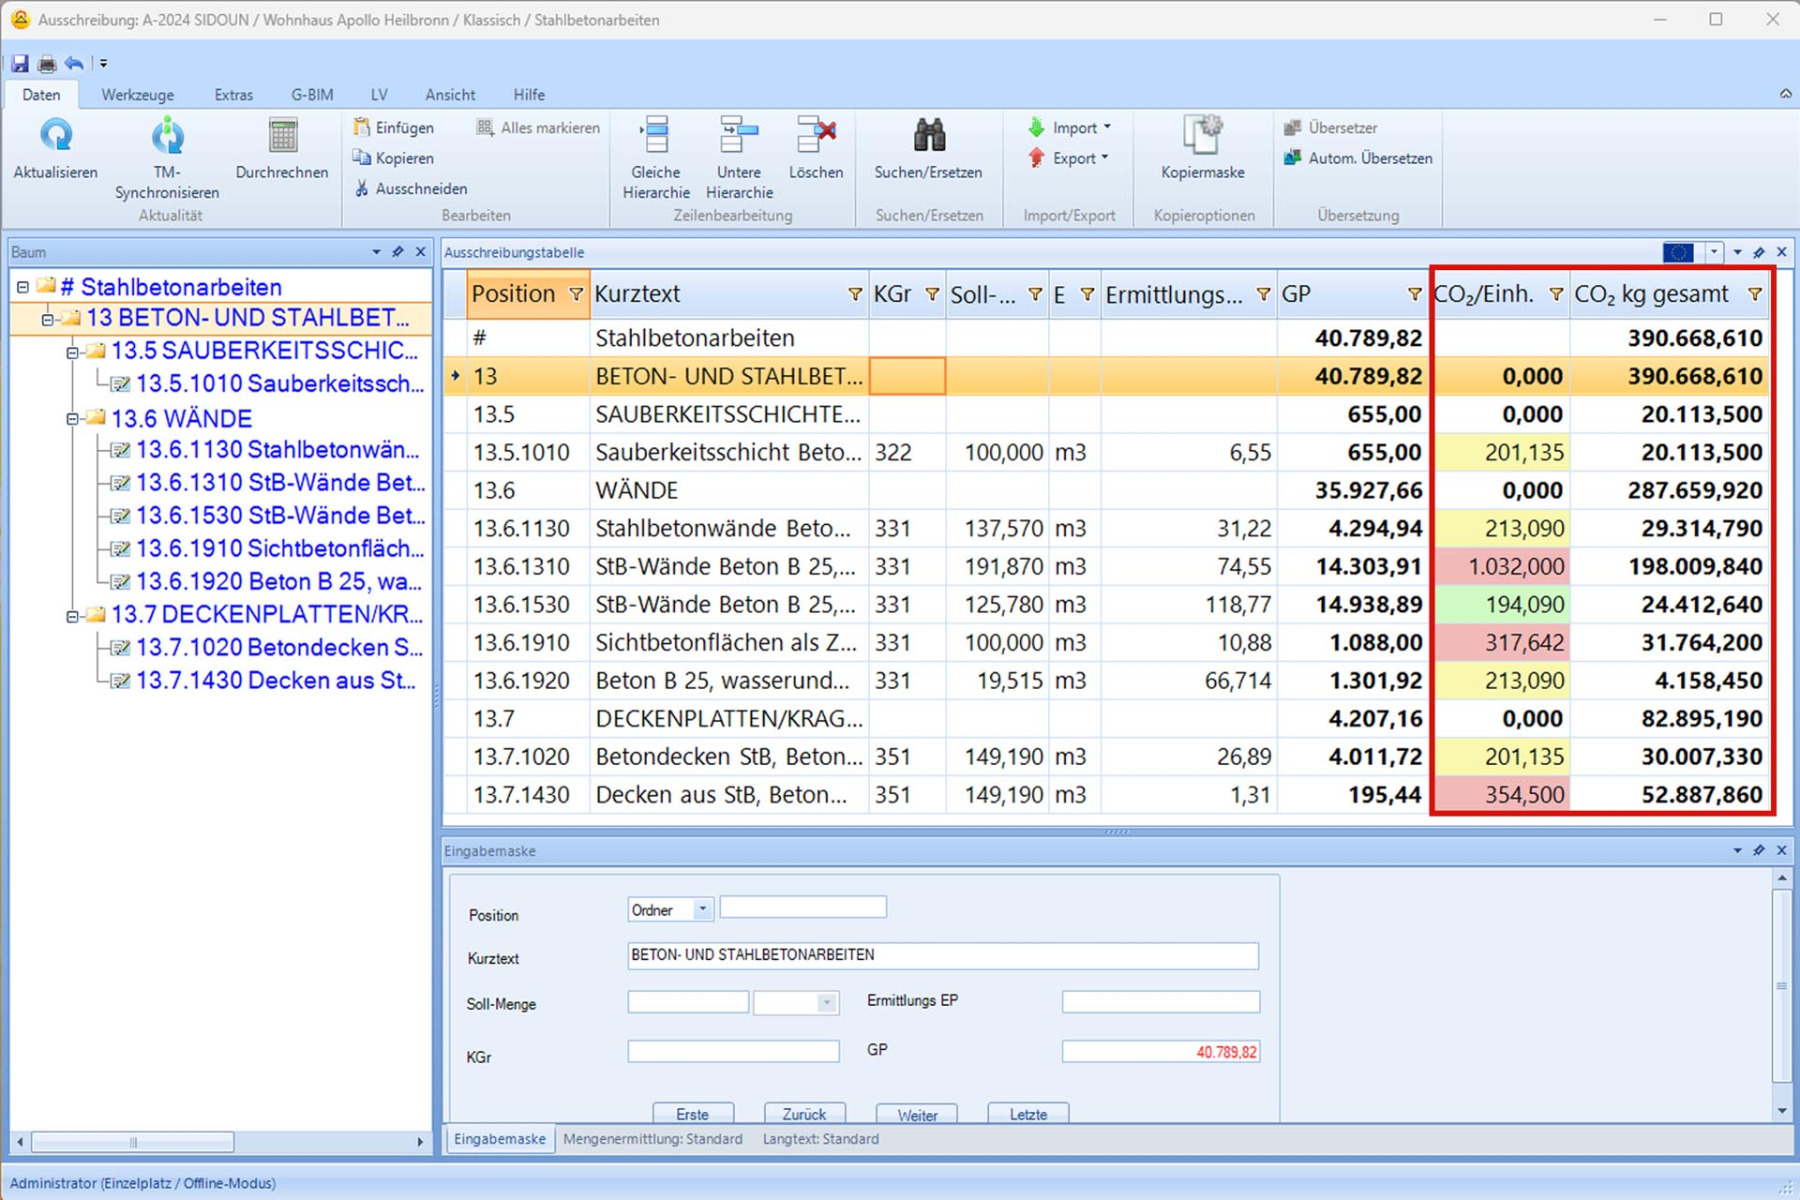1800x1200 pixels.
Task: Expand the Import dropdown menu
Action: coord(1106,128)
